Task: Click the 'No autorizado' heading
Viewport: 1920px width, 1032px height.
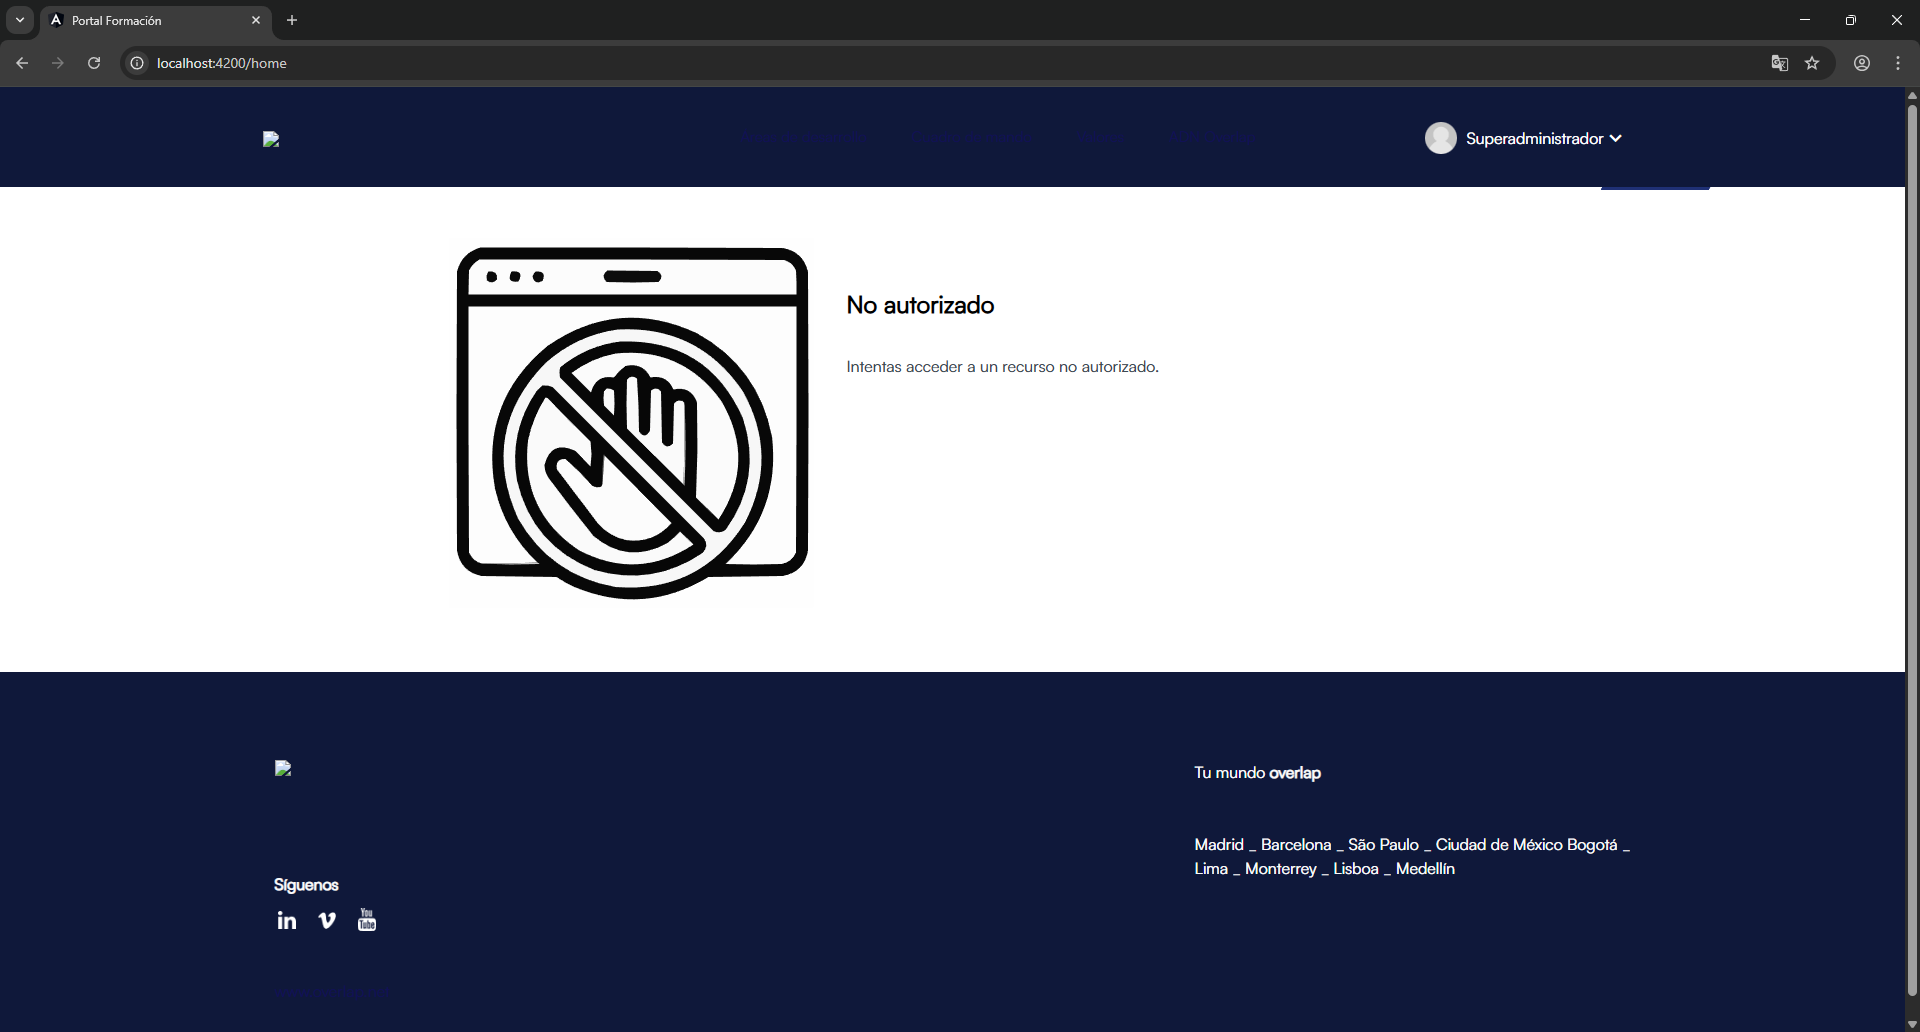Action: (x=920, y=305)
